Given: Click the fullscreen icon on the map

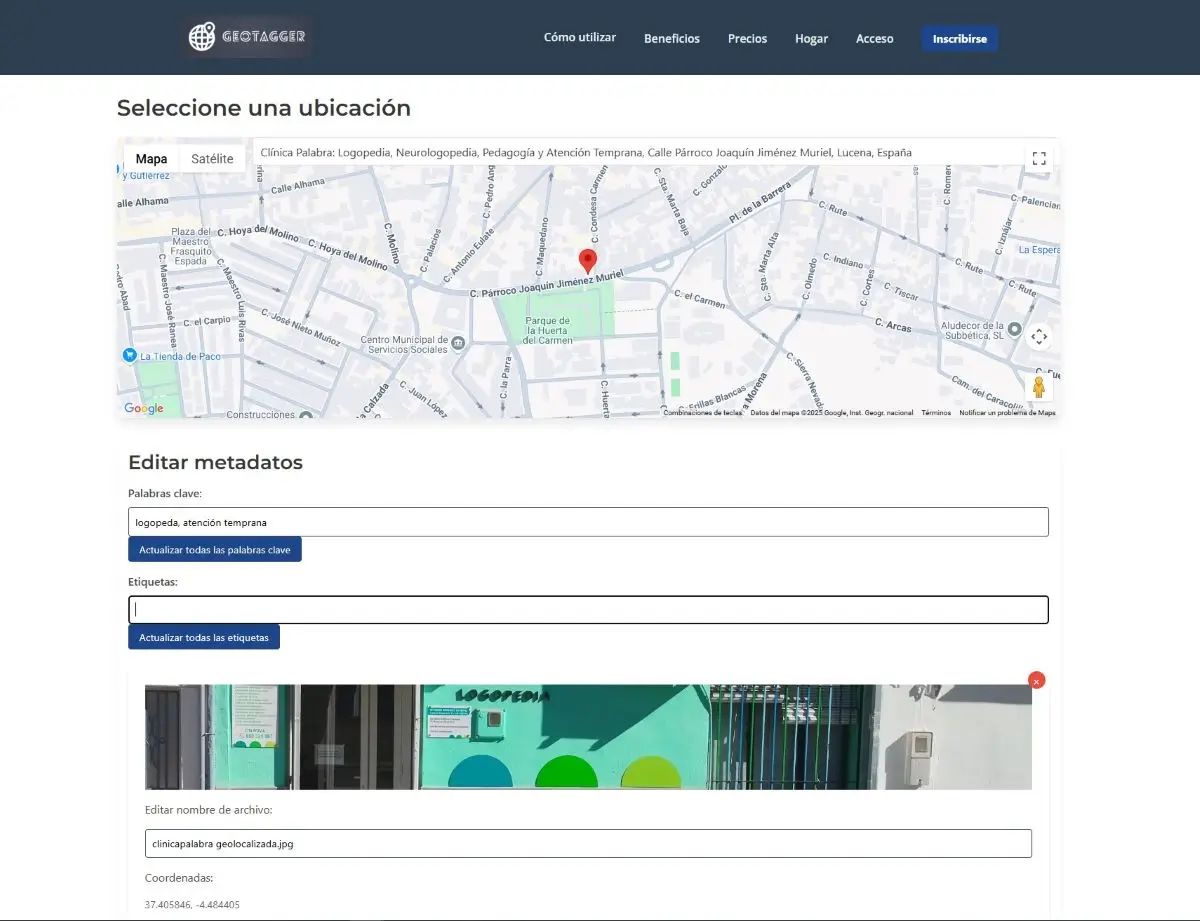Looking at the screenshot, I should pos(1038,157).
